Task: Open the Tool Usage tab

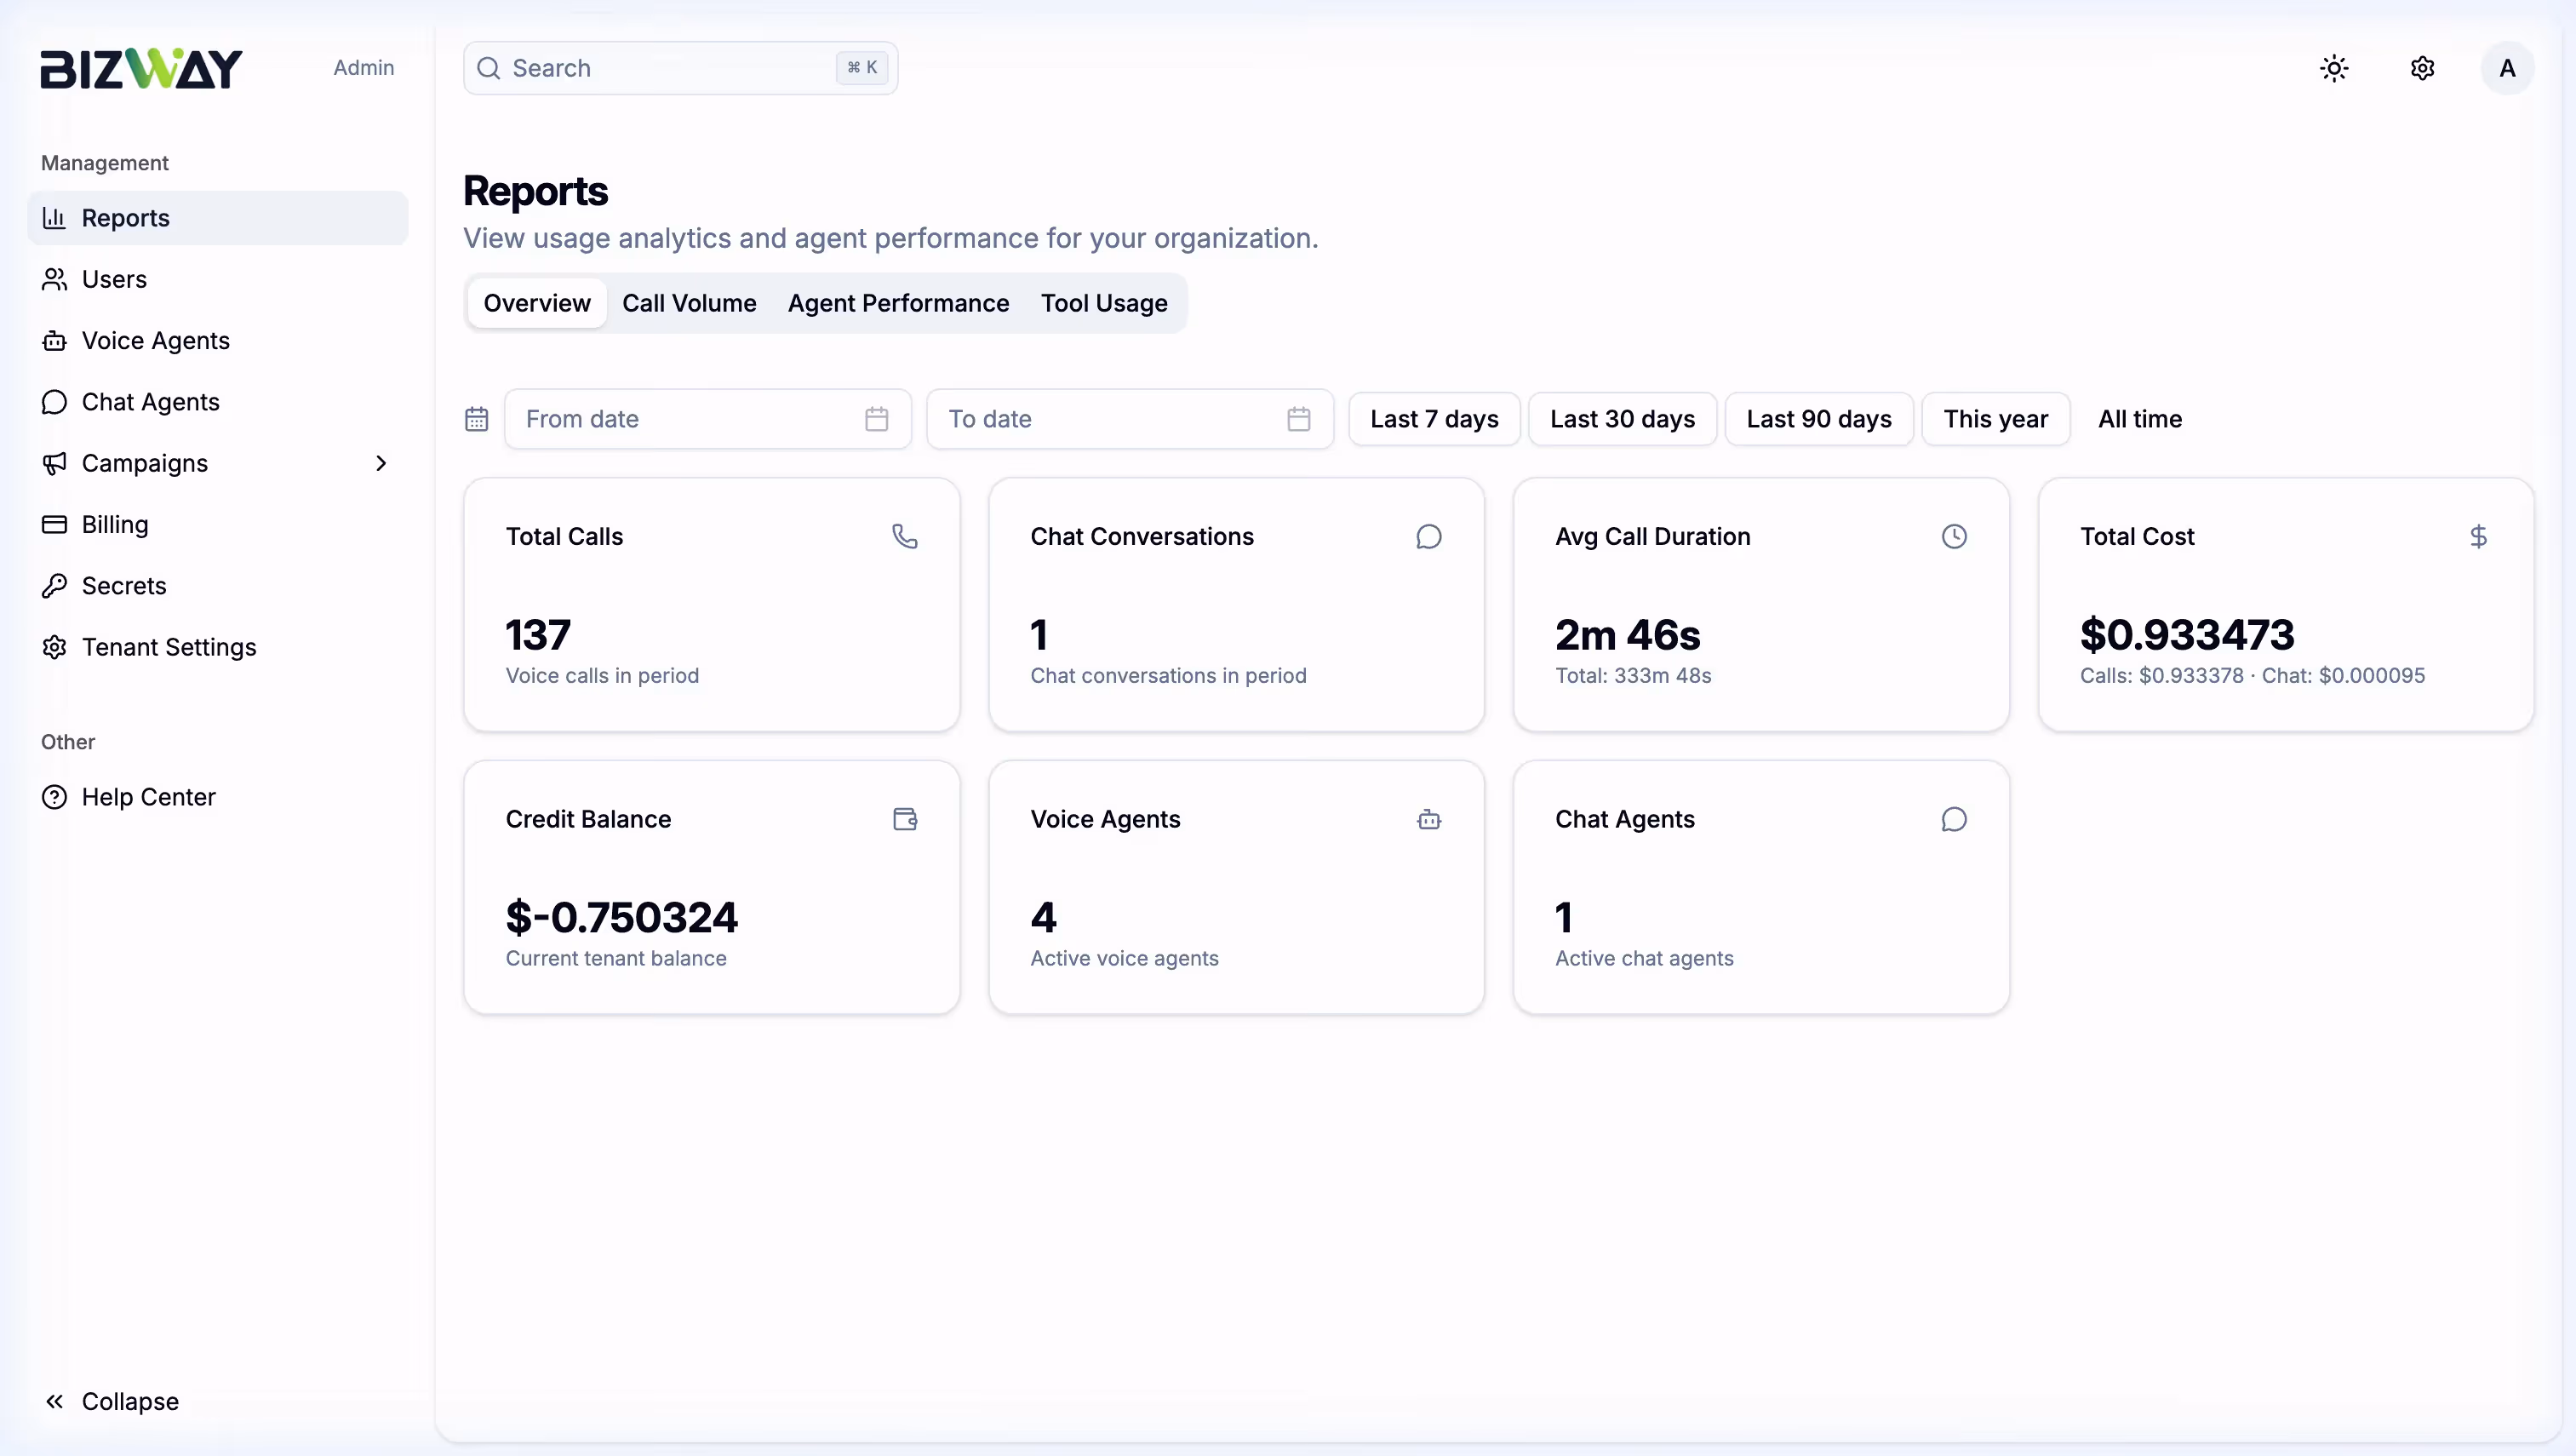Action: pyautogui.click(x=1104, y=303)
